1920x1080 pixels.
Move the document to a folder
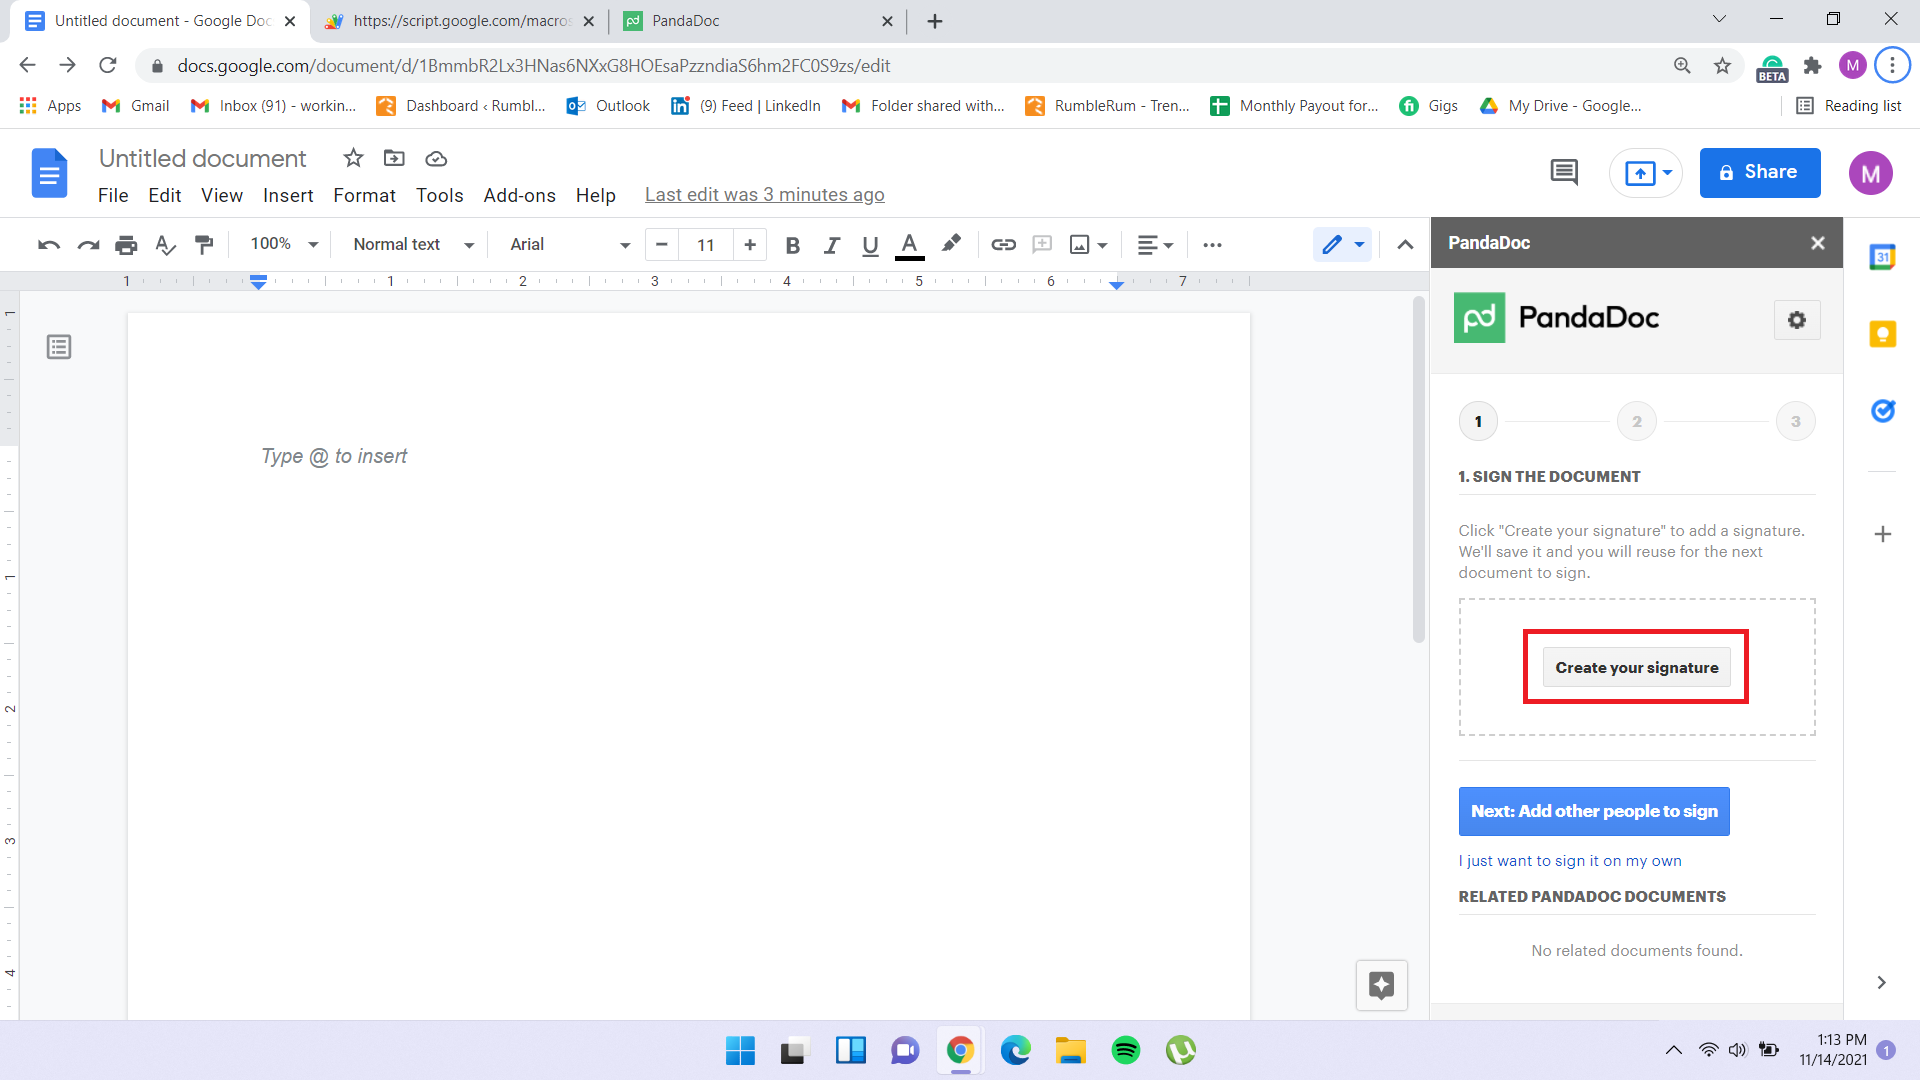(x=394, y=158)
